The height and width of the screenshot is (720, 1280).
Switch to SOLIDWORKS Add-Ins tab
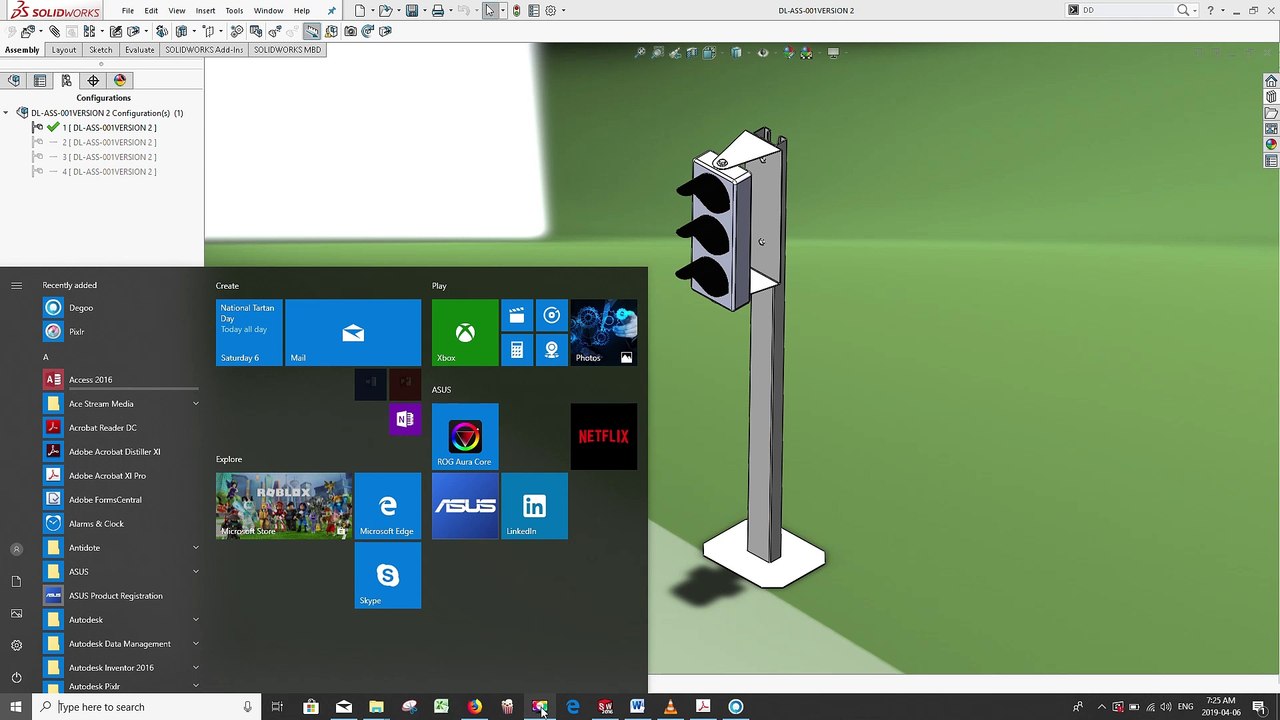pos(204,49)
